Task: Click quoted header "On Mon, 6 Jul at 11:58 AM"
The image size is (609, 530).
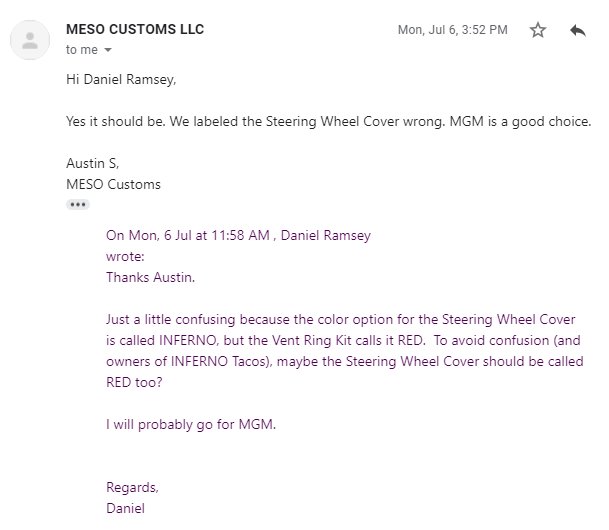Action: (188, 235)
